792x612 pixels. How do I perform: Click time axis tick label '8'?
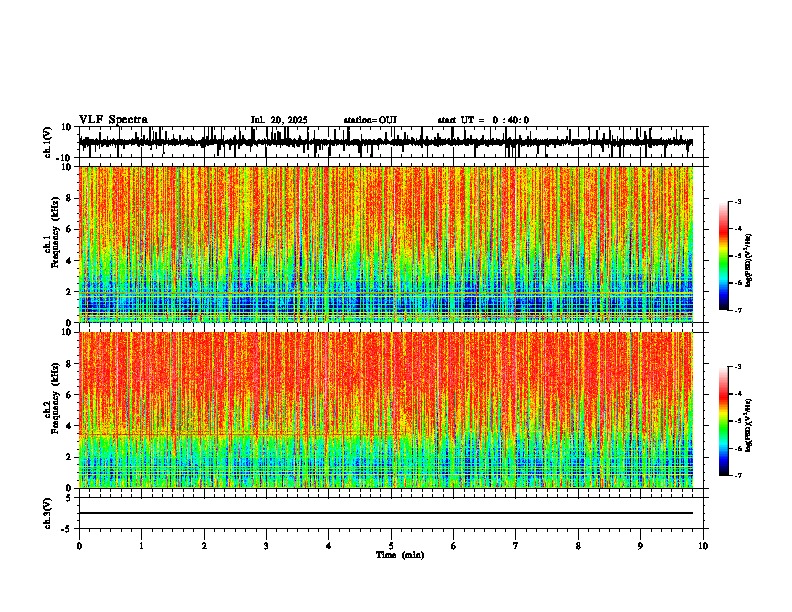[578, 546]
